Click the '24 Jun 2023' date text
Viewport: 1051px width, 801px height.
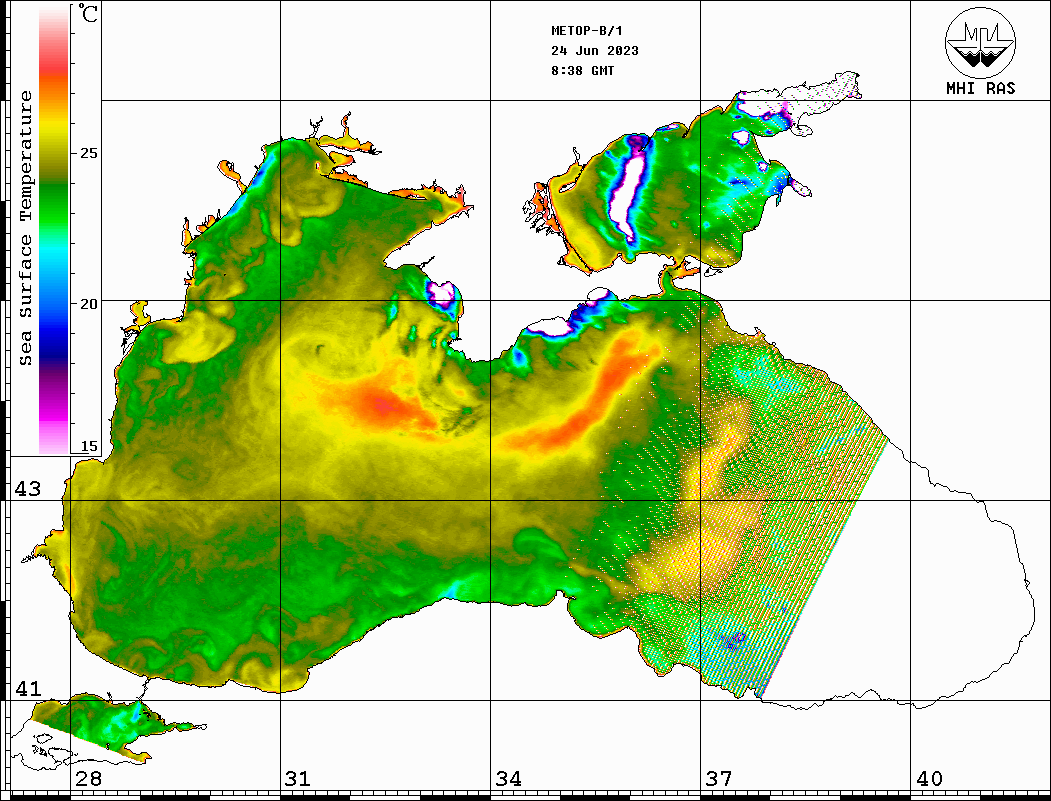[x=595, y=51]
